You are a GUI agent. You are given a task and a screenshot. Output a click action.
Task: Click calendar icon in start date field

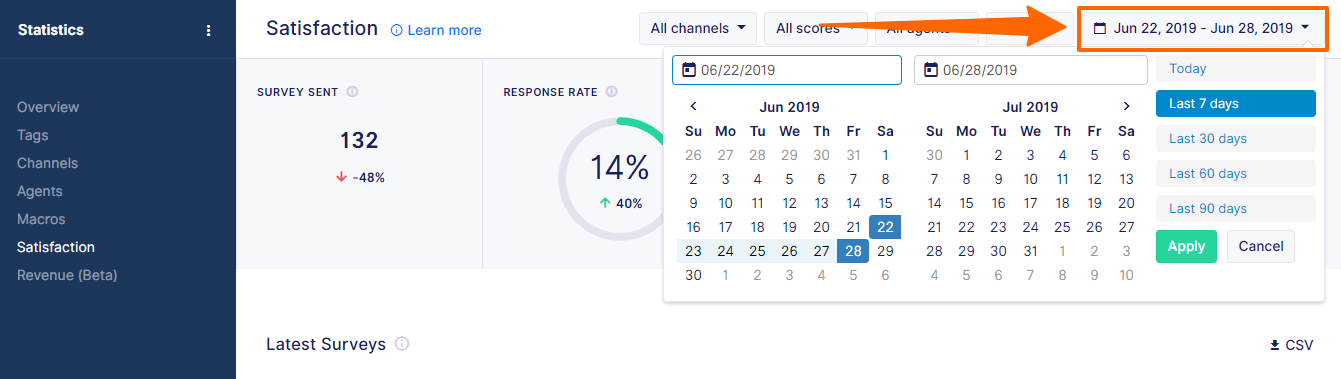pos(689,70)
